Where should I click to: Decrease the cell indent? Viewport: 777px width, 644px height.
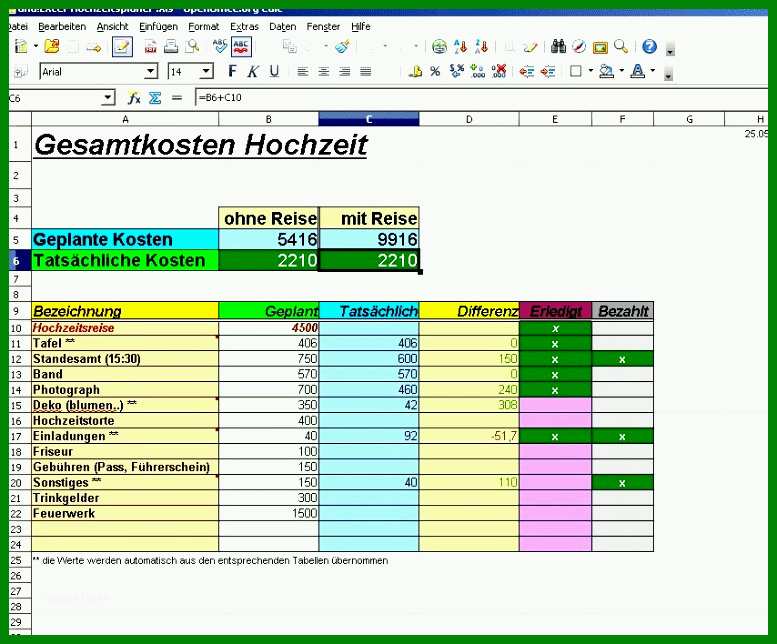click(x=527, y=72)
